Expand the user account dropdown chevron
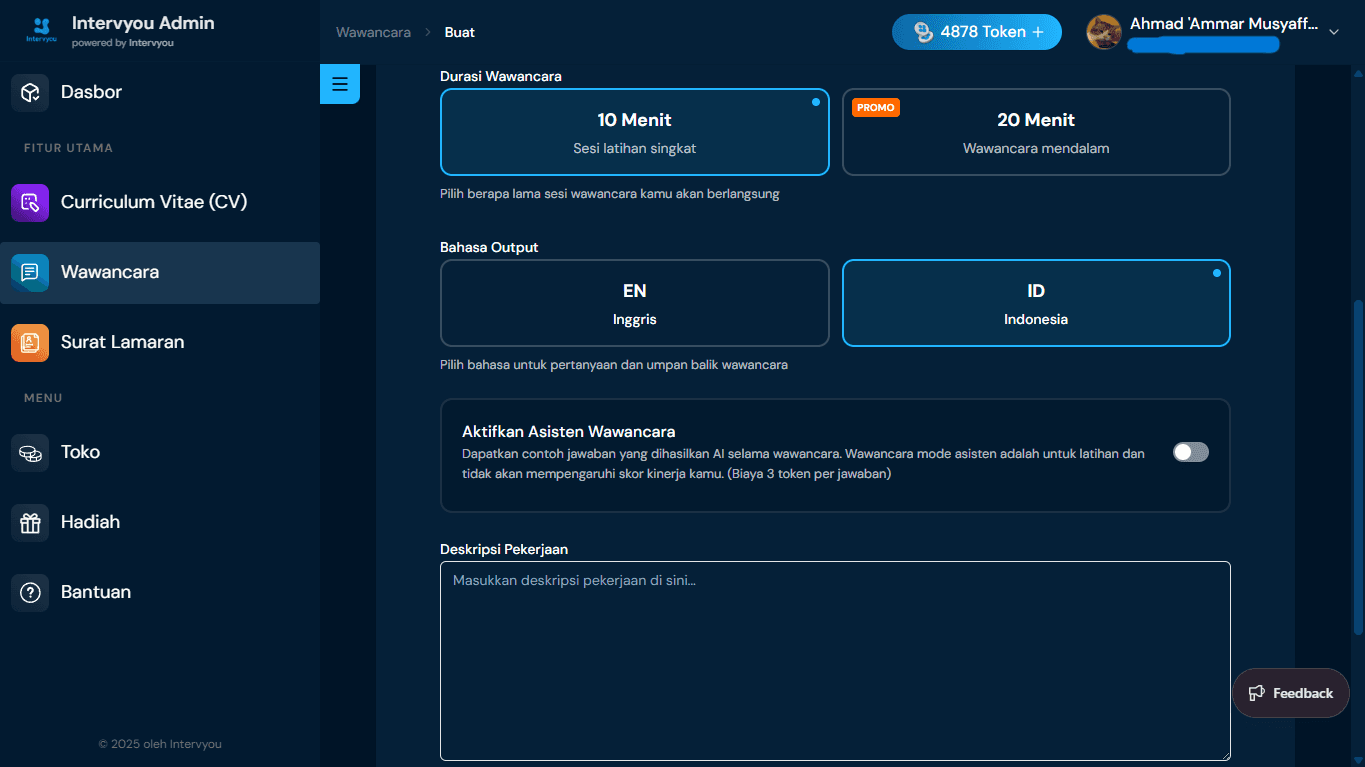The height and width of the screenshot is (767, 1365). 1333,32
